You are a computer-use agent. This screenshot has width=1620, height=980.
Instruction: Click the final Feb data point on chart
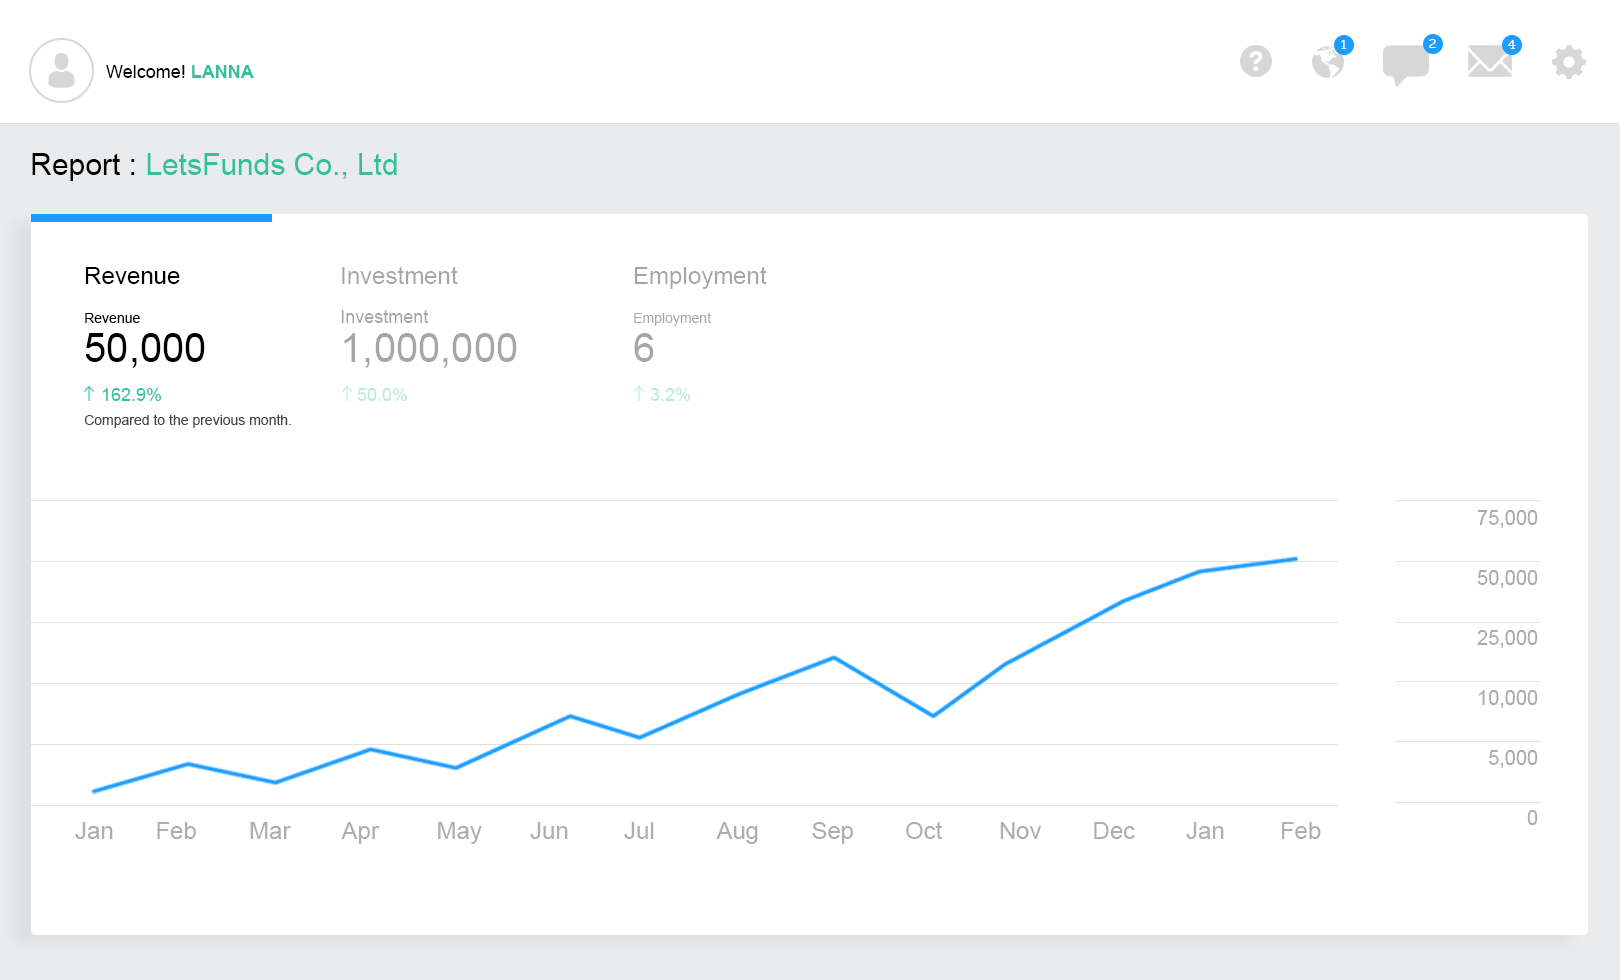(x=1296, y=559)
